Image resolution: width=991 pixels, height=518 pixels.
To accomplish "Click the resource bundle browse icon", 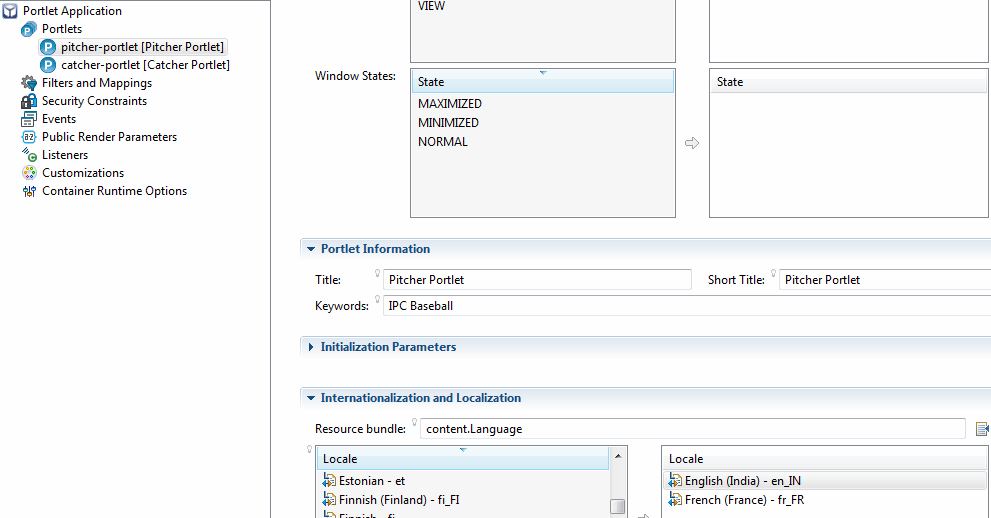I will point(982,429).
